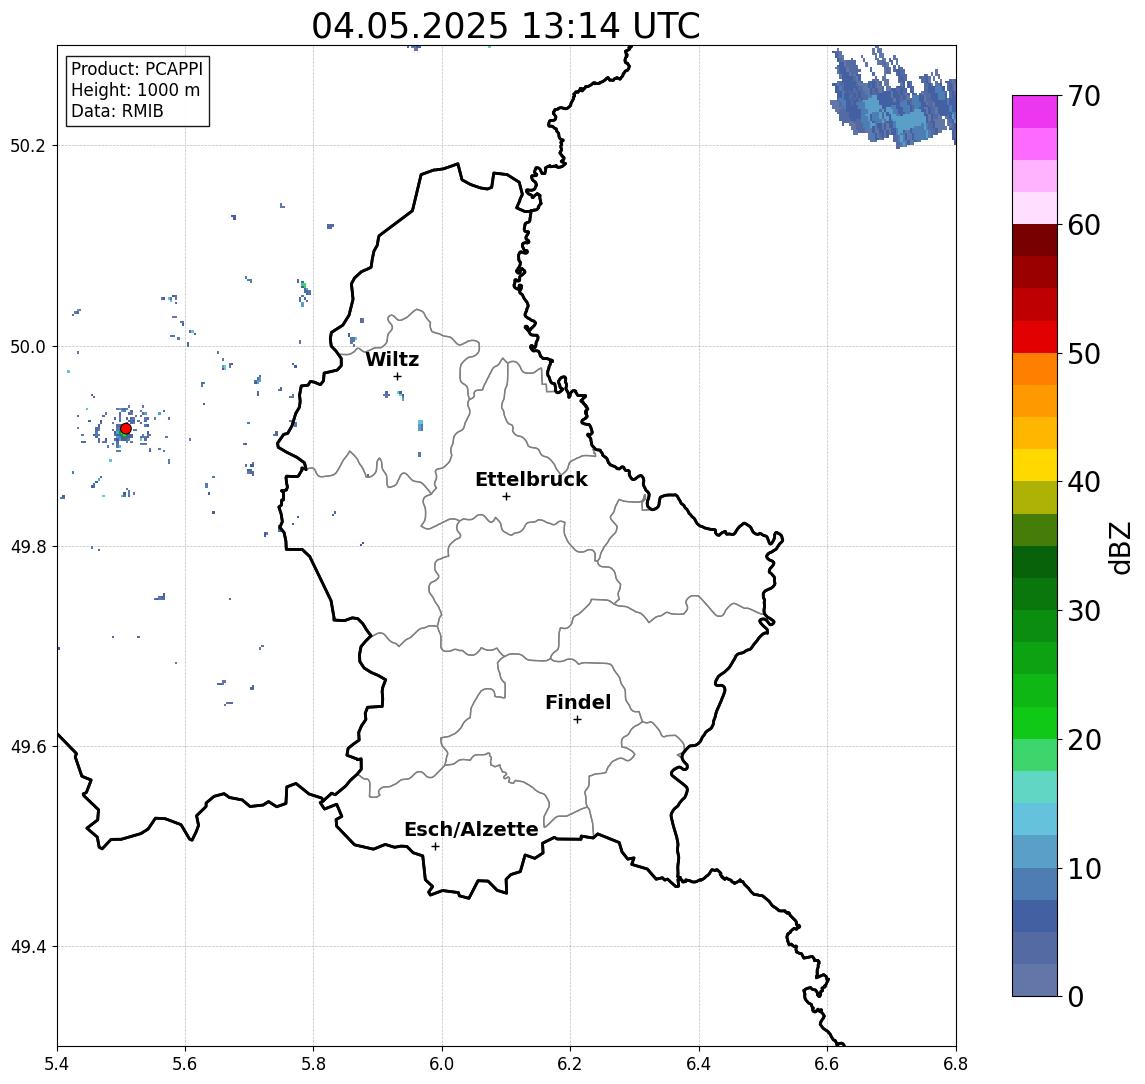Viewport: 1145px width, 1084px height.
Task: Click the longitude label 6.4
Action: (699, 1064)
